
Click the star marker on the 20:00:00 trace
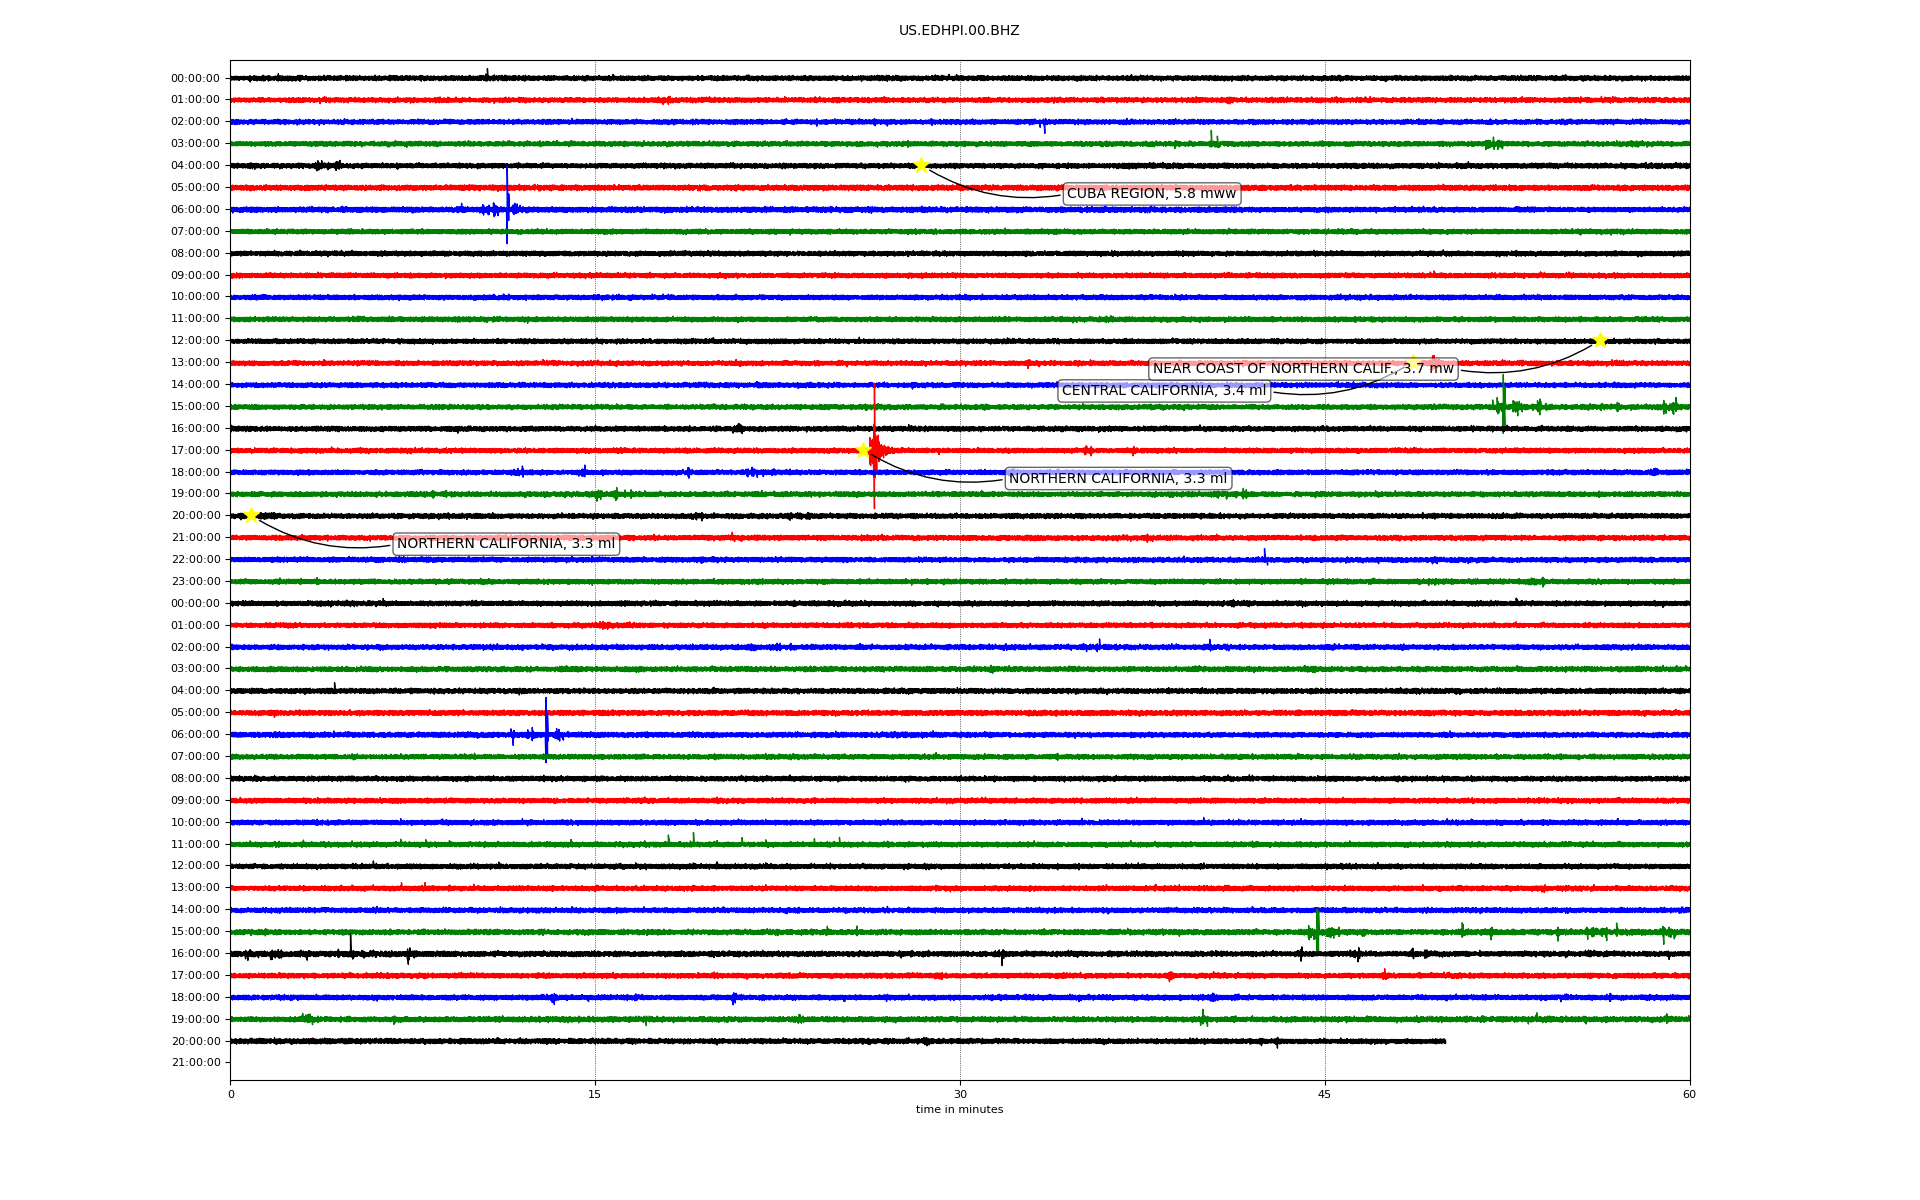coord(251,516)
